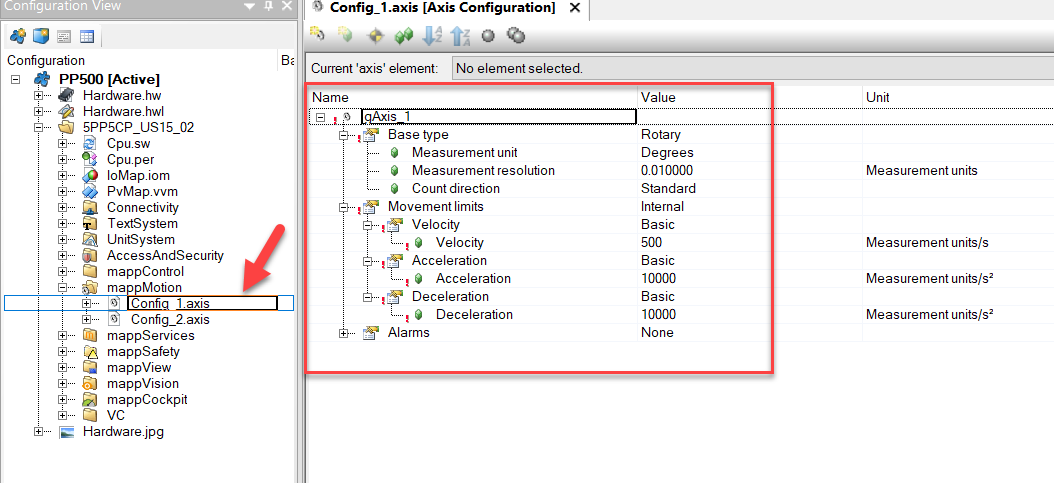Click the TextSystem folder icon
The image size is (1054, 483).
(89, 224)
